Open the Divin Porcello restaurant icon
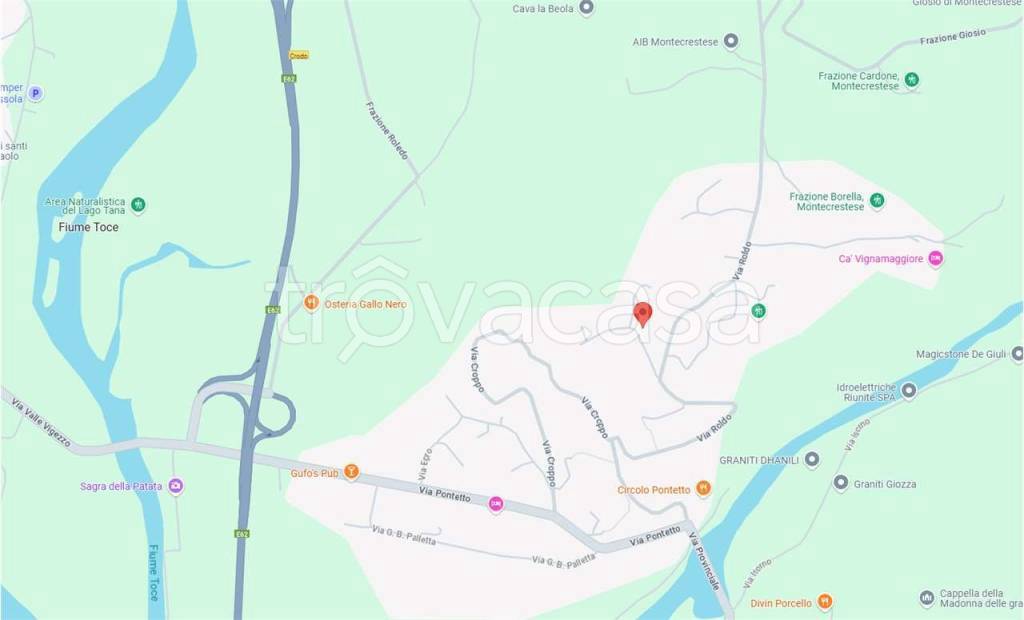This screenshot has width=1024, height=620. (825, 601)
